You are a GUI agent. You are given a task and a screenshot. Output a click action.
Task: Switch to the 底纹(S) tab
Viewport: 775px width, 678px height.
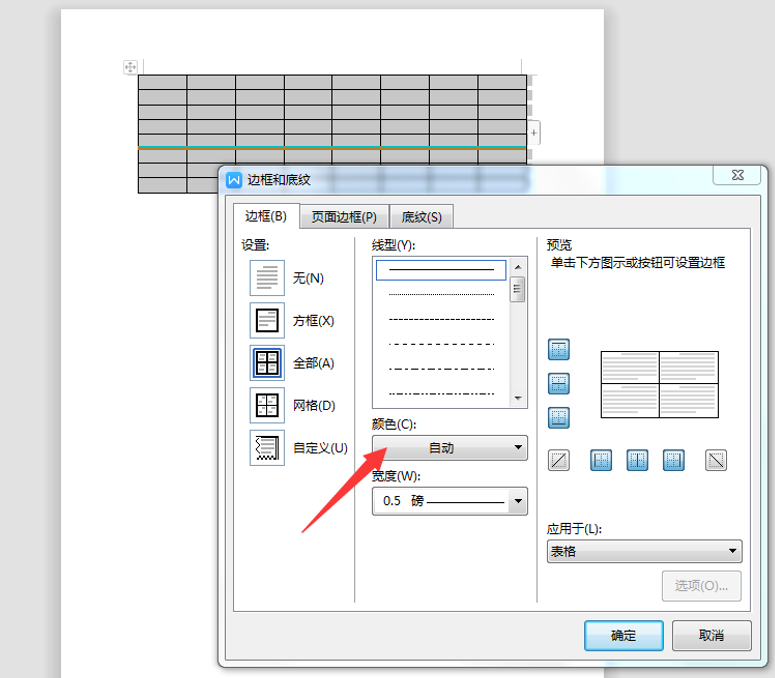click(422, 217)
